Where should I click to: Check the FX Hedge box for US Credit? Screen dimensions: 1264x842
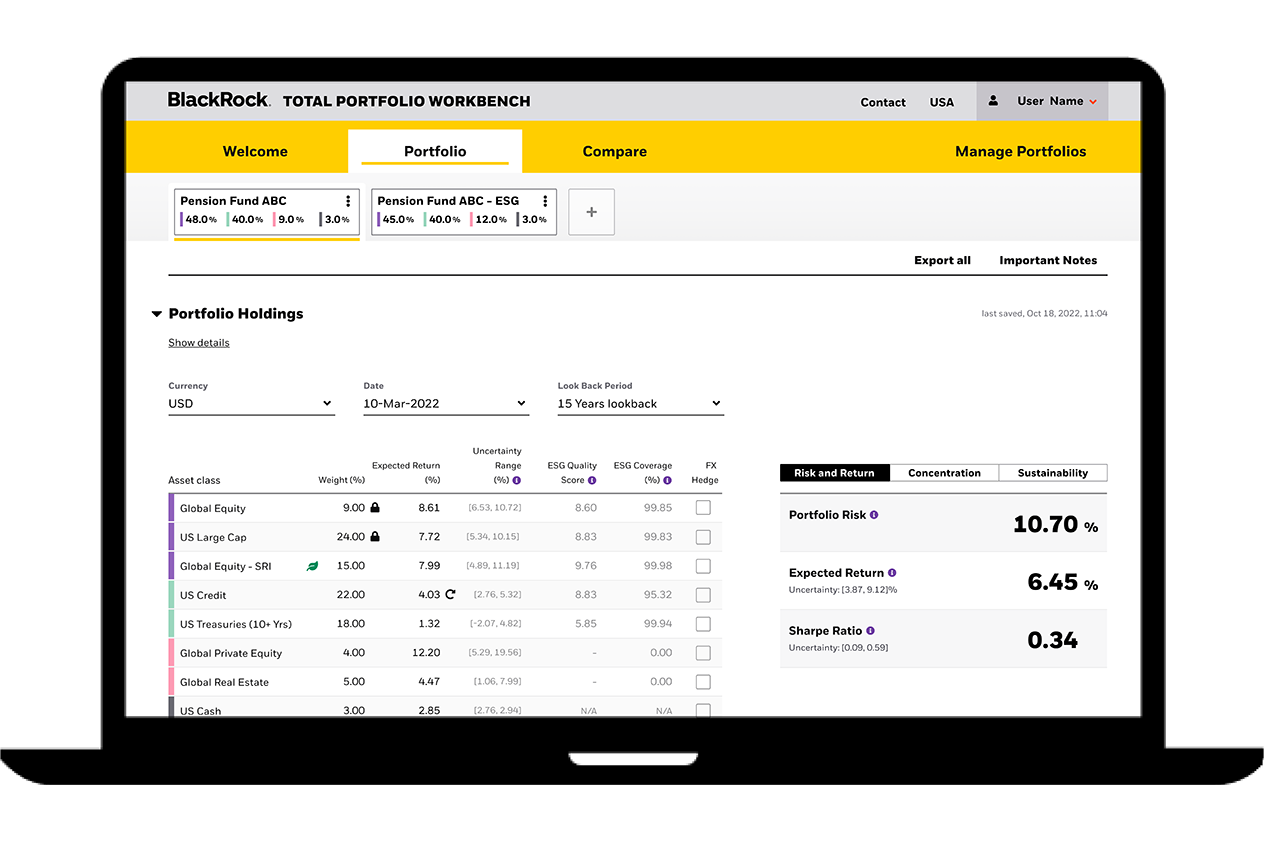click(x=703, y=595)
